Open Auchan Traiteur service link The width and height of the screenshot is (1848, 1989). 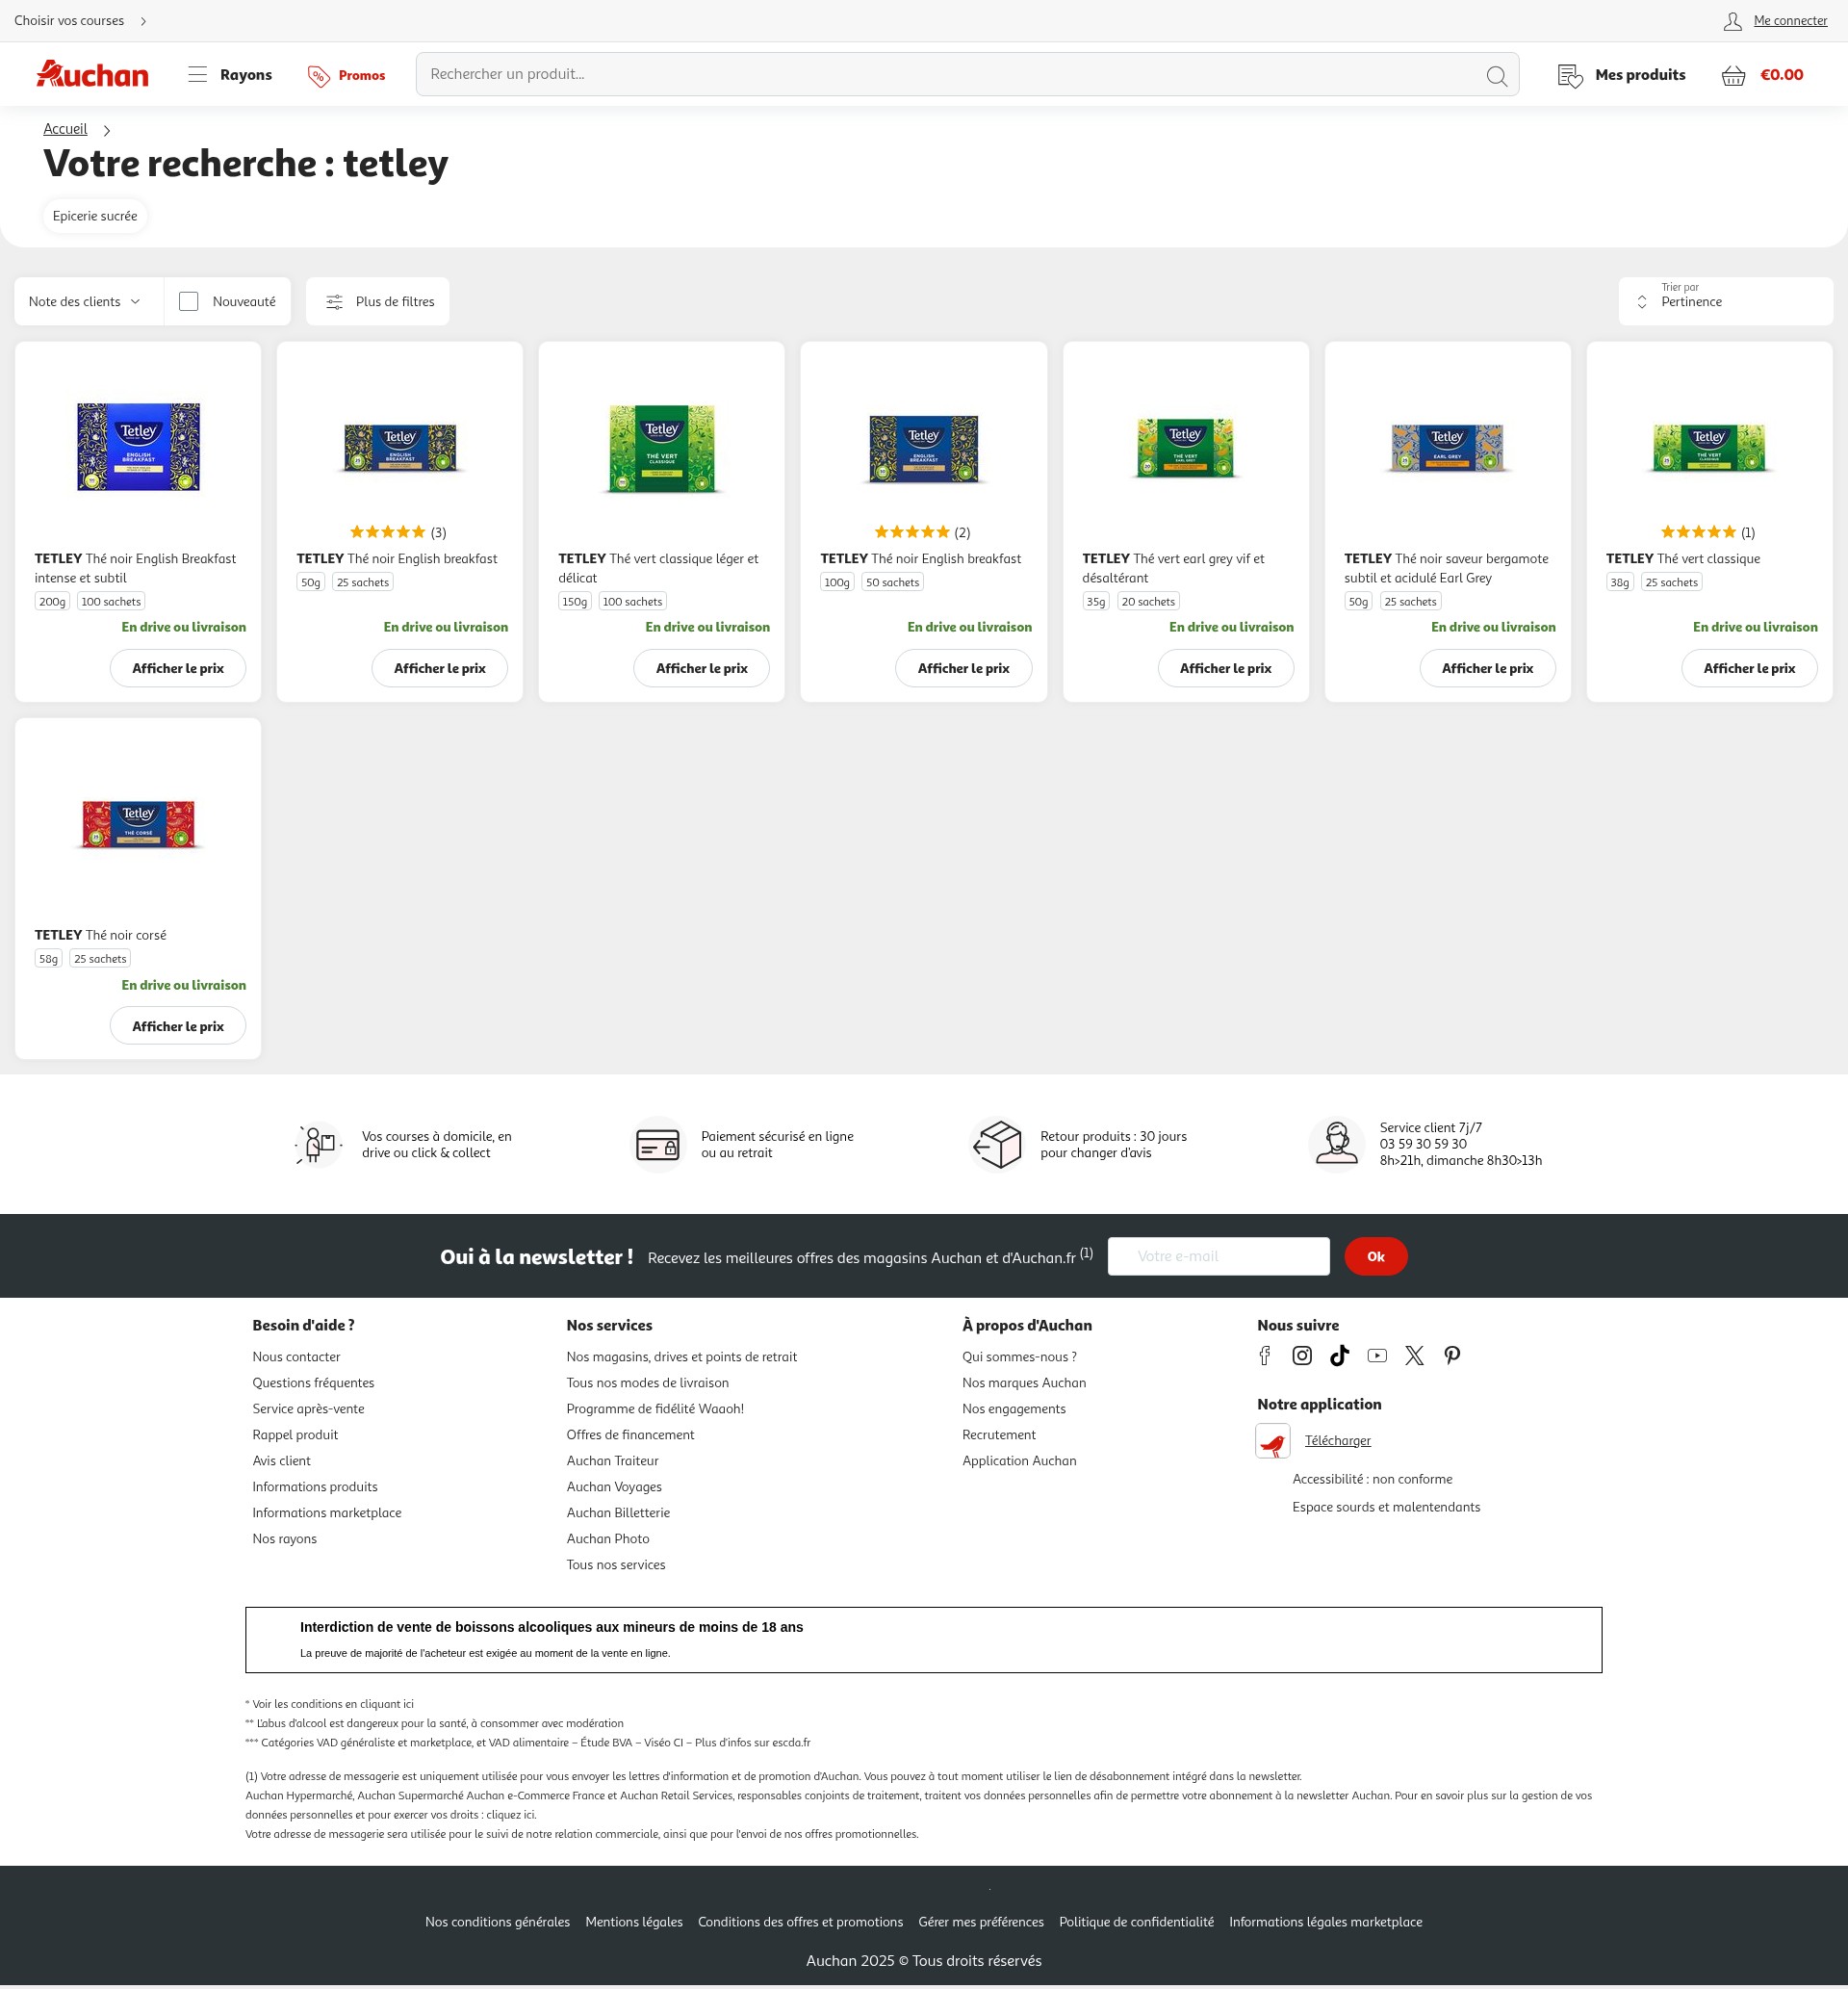(612, 1460)
